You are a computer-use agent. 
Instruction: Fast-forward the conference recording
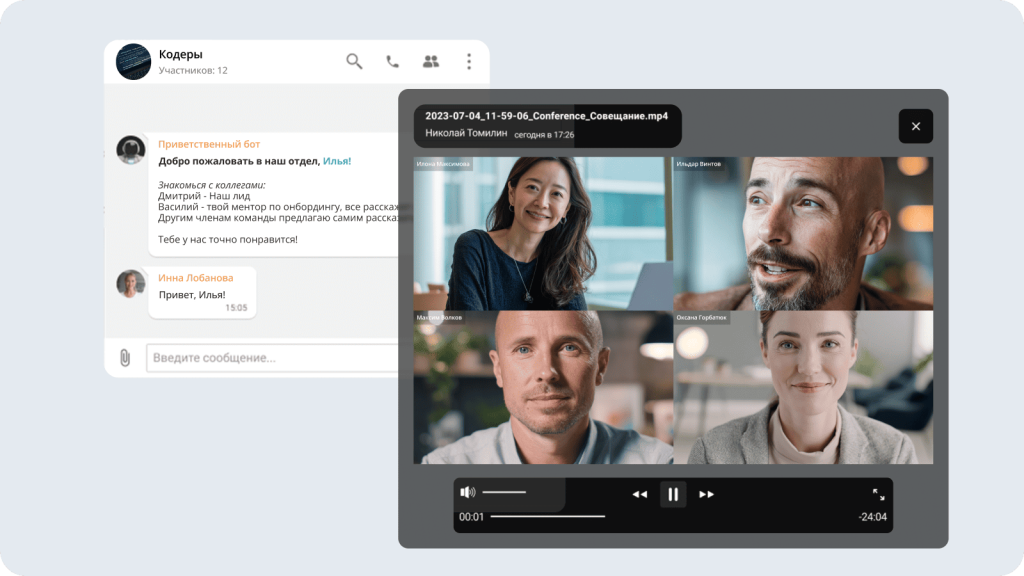click(706, 494)
